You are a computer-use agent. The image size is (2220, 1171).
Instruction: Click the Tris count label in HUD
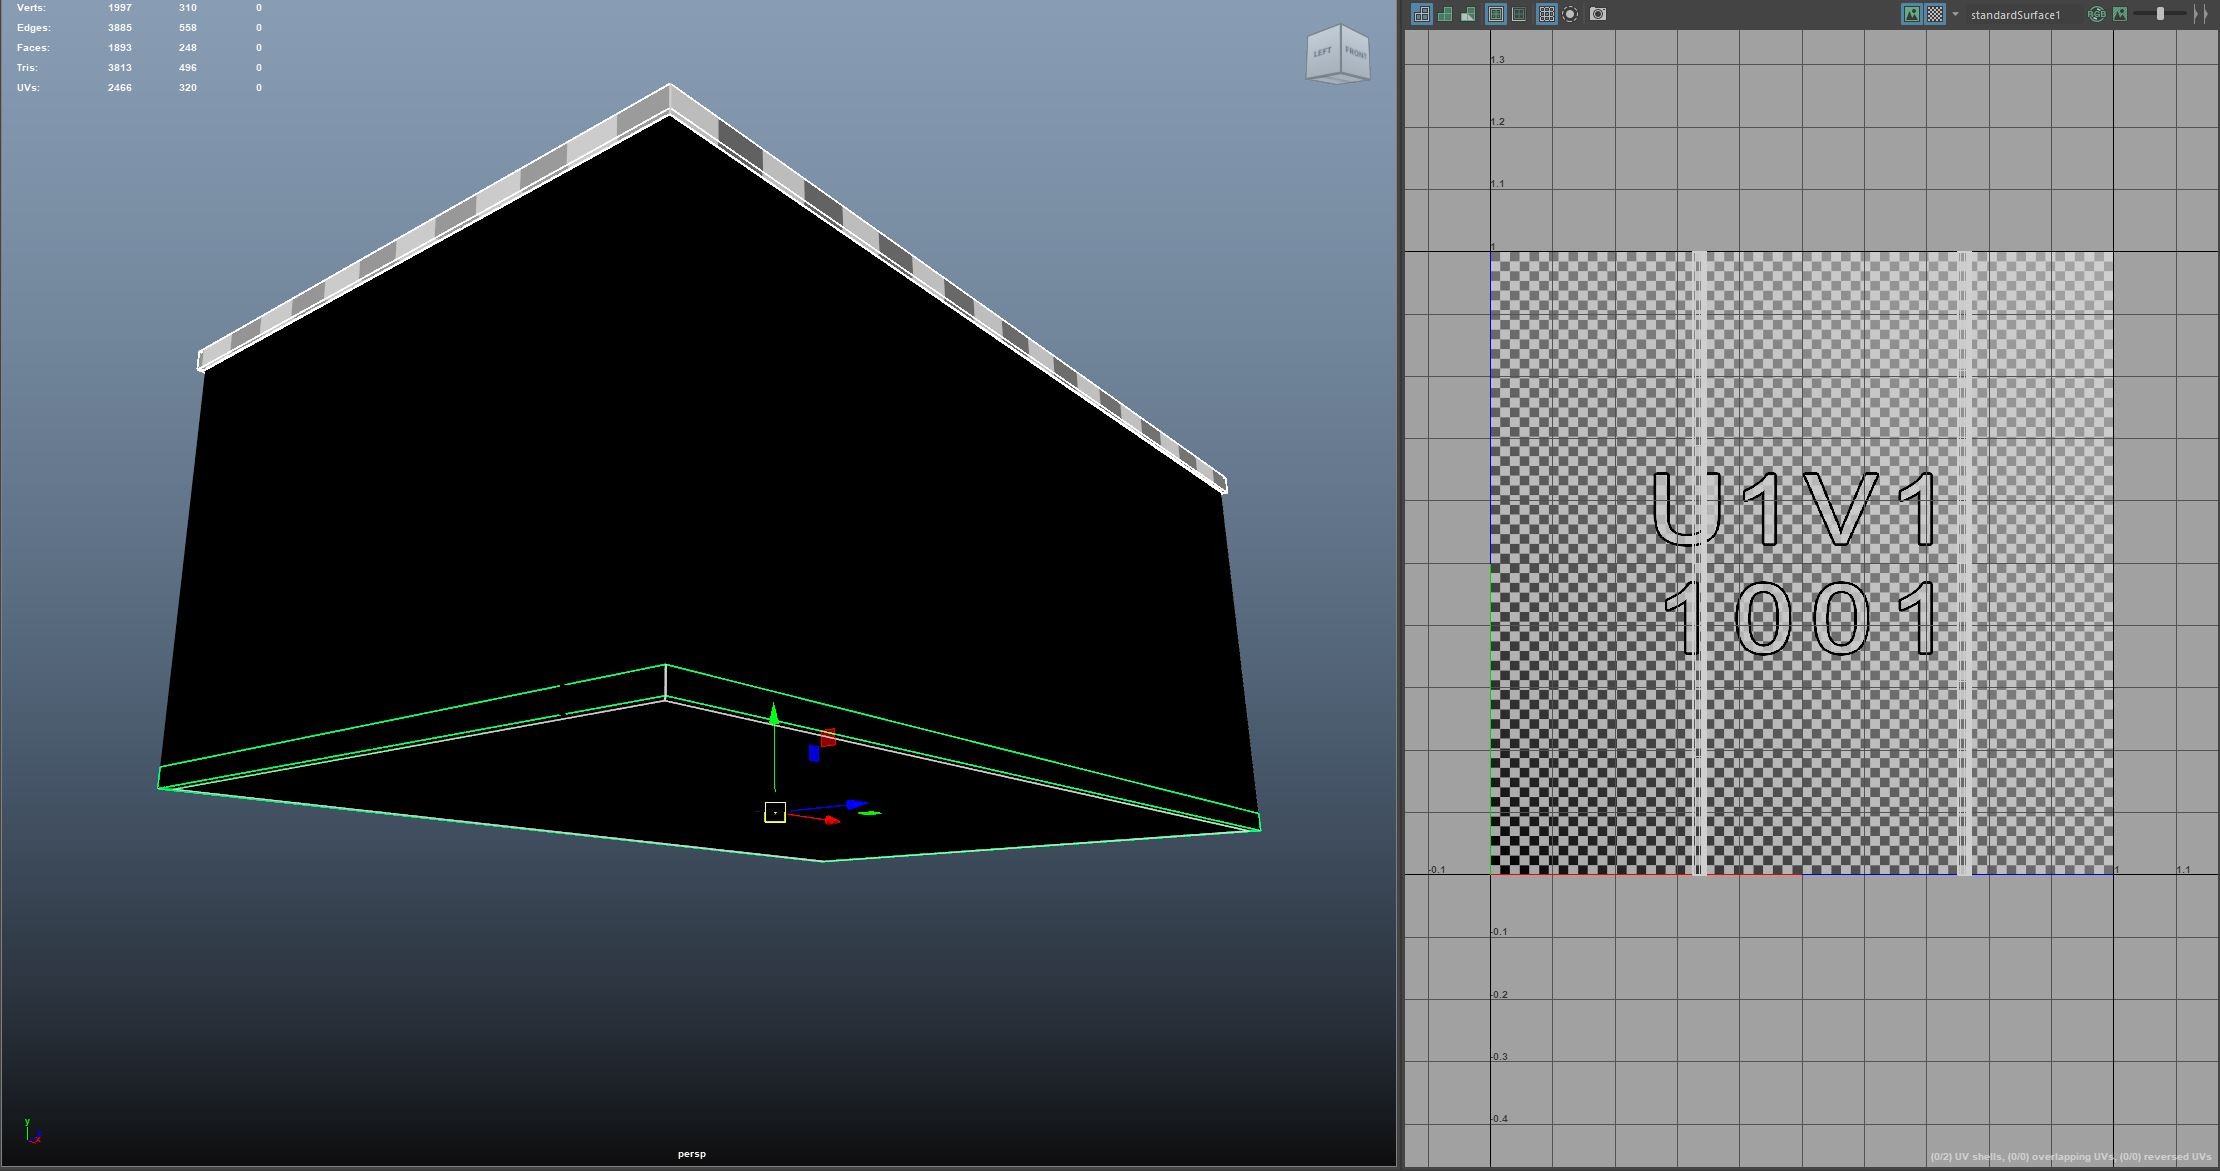[x=27, y=67]
